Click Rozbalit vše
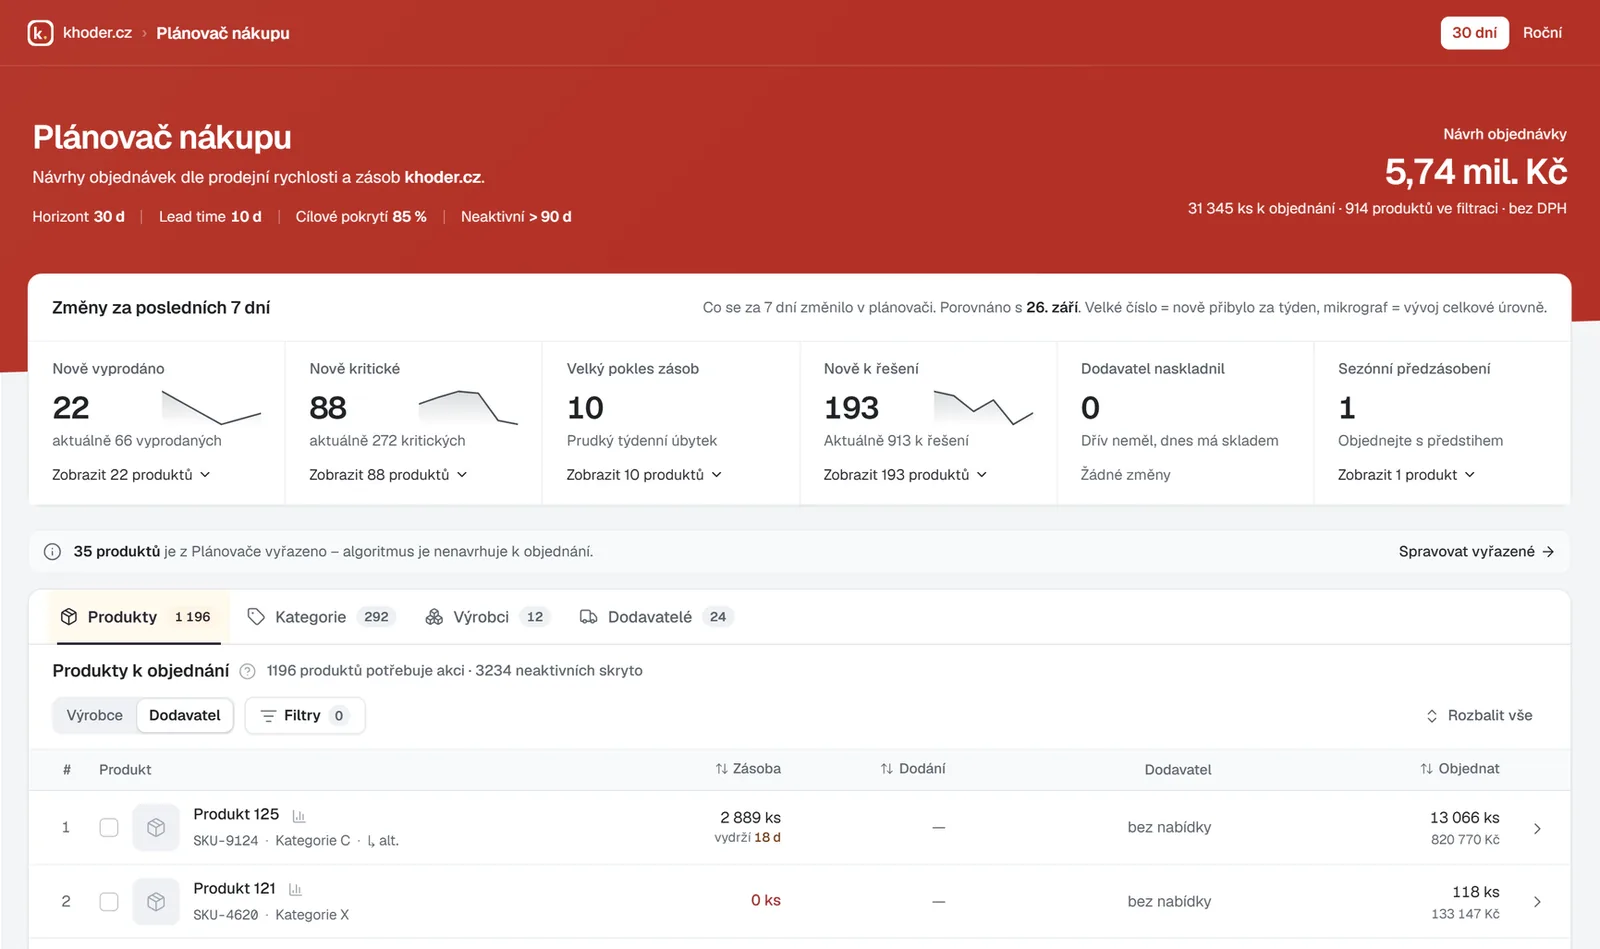Image resolution: width=1600 pixels, height=949 pixels. 1479,716
